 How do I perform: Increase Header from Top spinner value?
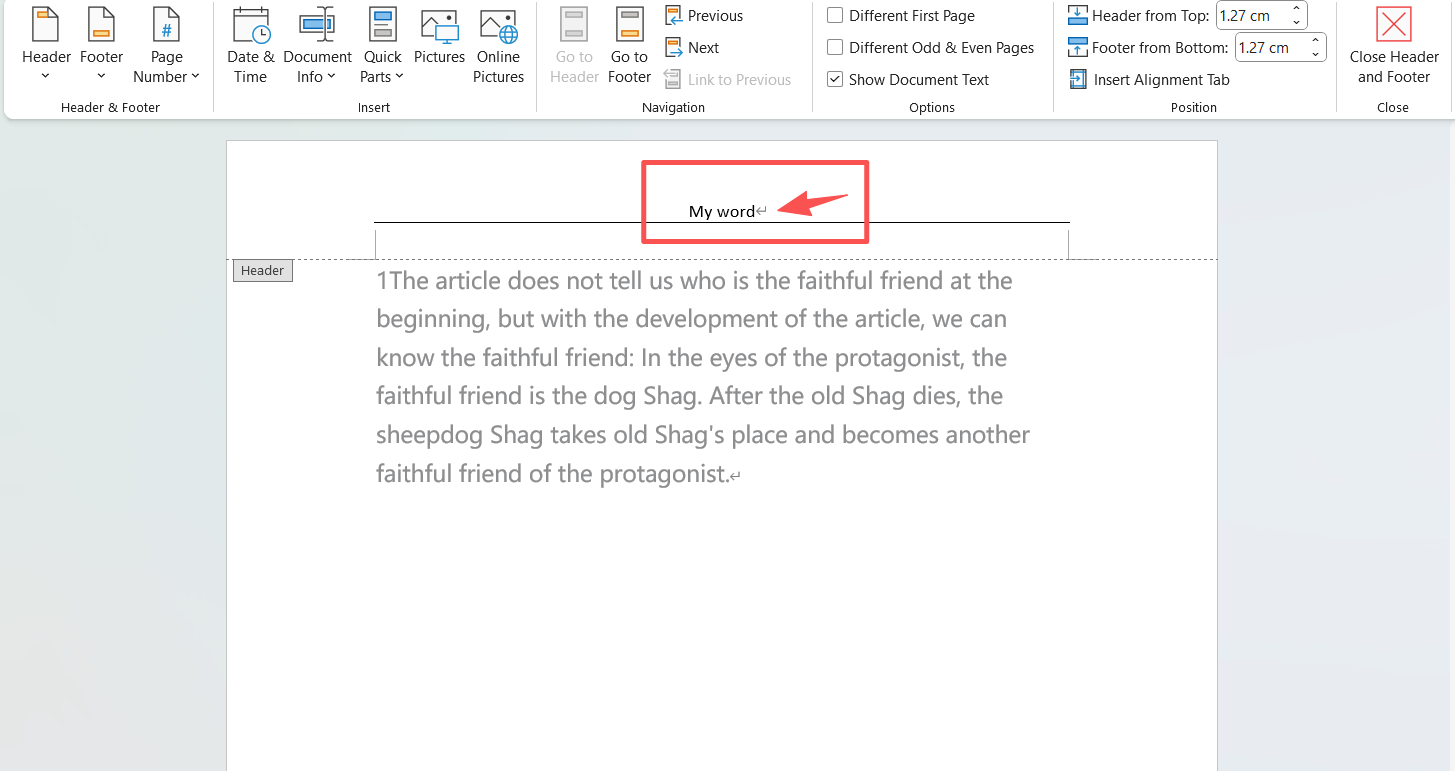(1297, 10)
